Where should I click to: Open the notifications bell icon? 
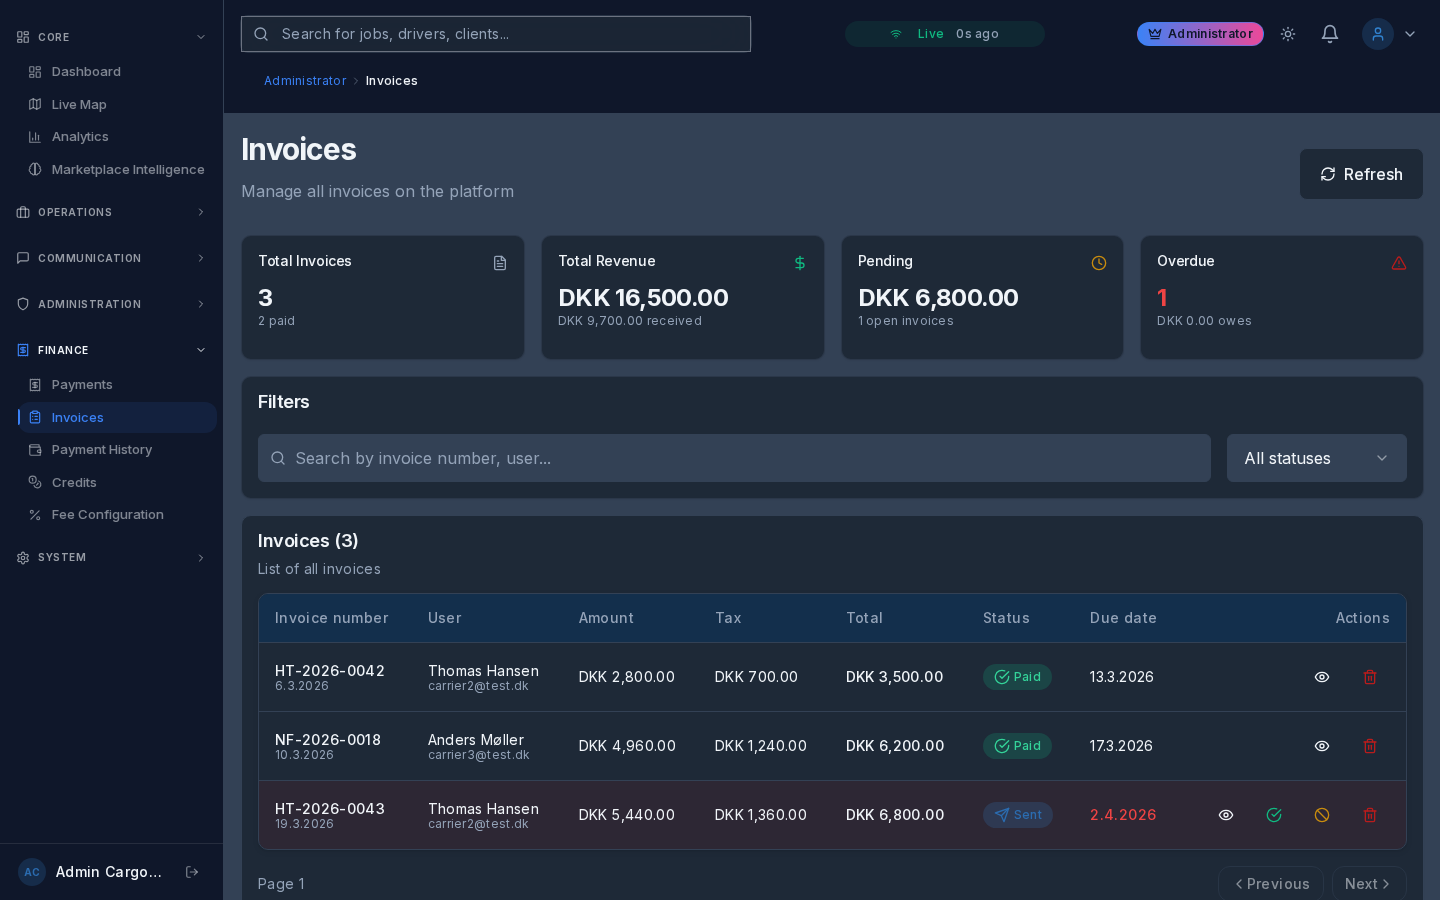pyautogui.click(x=1330, y=33)
